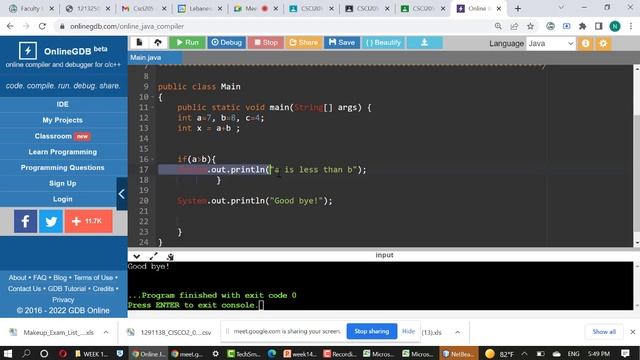This screenshot has width=640, height=360.
Task: Click Stop sharing in the Meet bar
Action: tap(371, 331)
